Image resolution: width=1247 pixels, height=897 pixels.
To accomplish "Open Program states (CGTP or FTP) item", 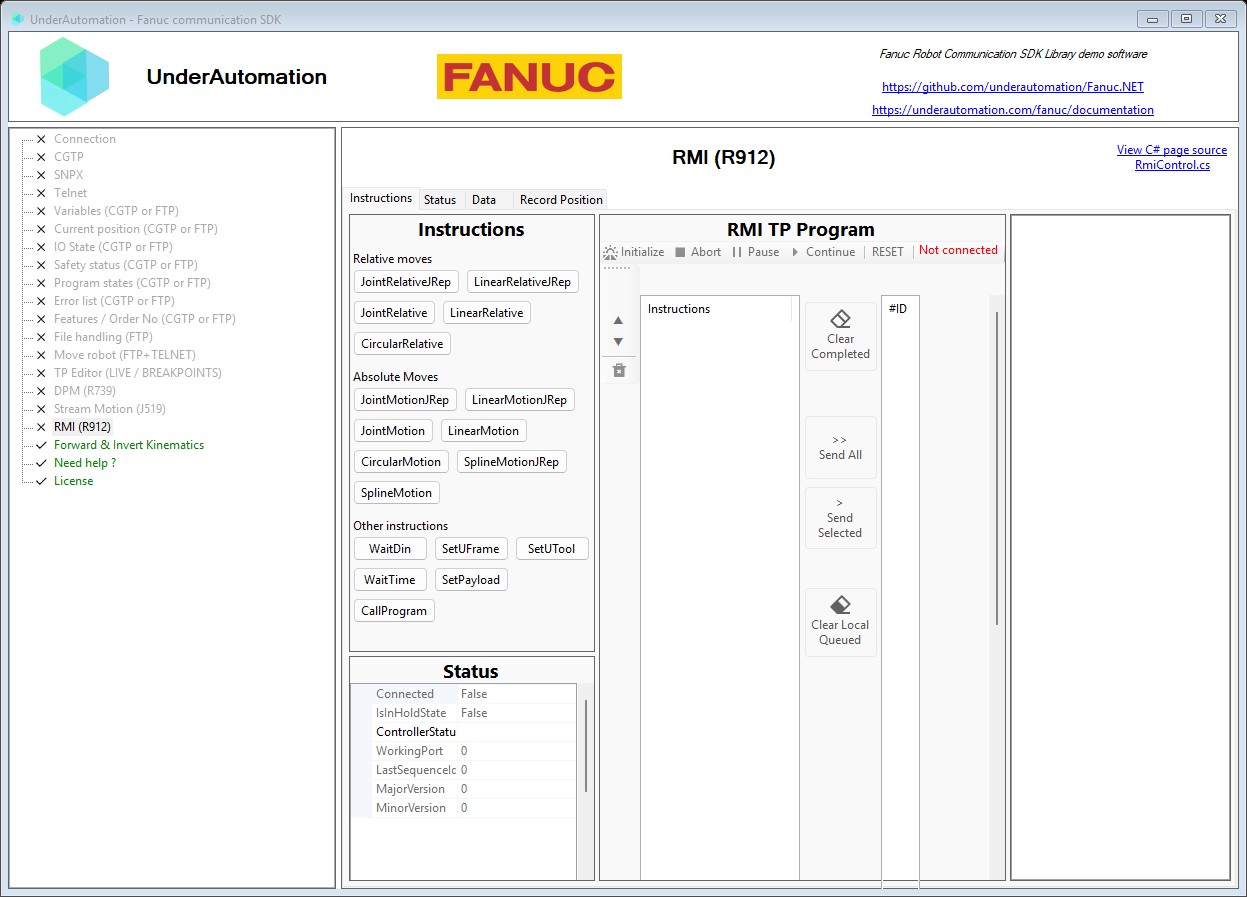I will 133,283.
